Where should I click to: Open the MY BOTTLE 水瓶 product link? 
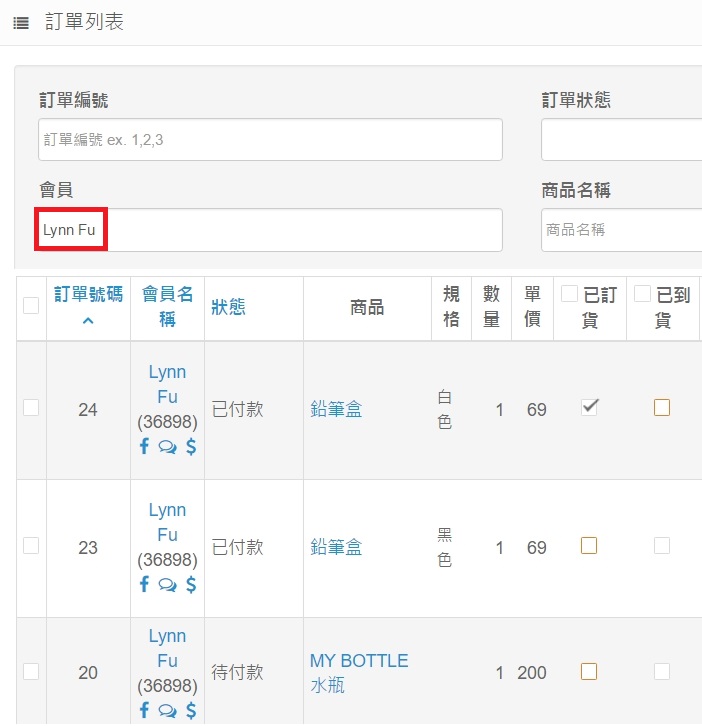358,673
